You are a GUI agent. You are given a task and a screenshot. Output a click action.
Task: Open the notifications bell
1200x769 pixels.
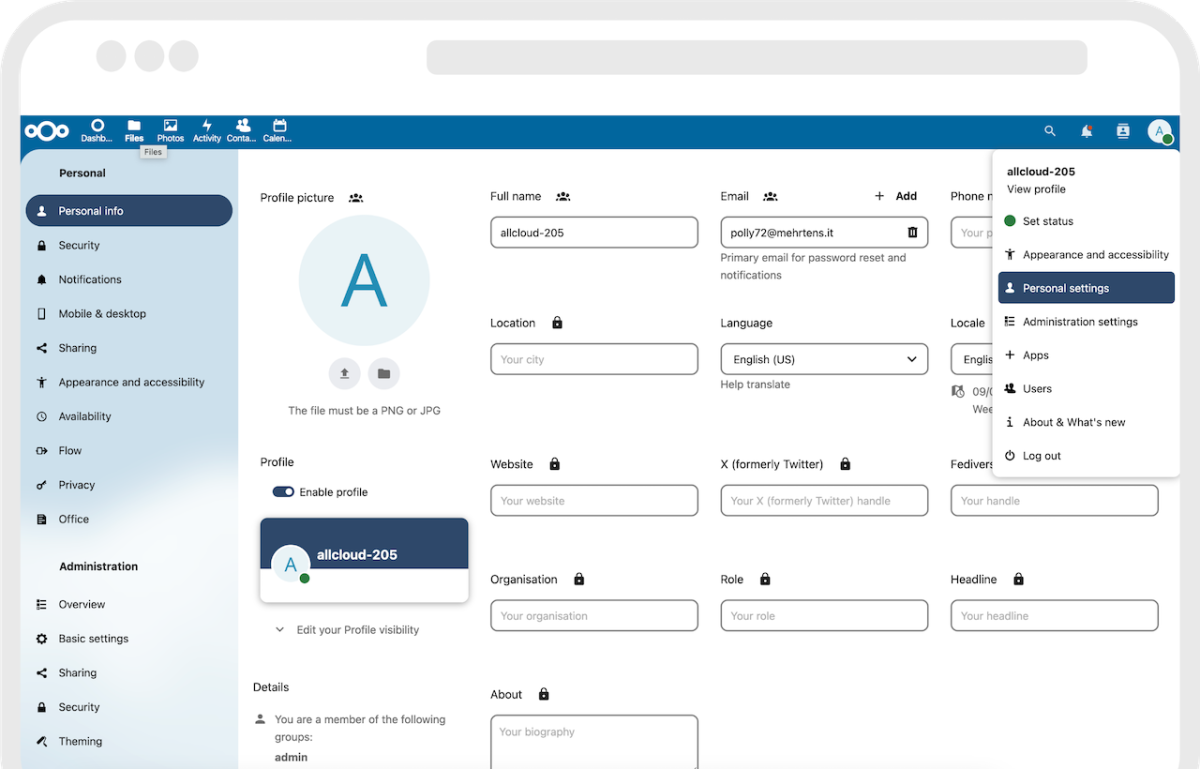coord(1086,131)
